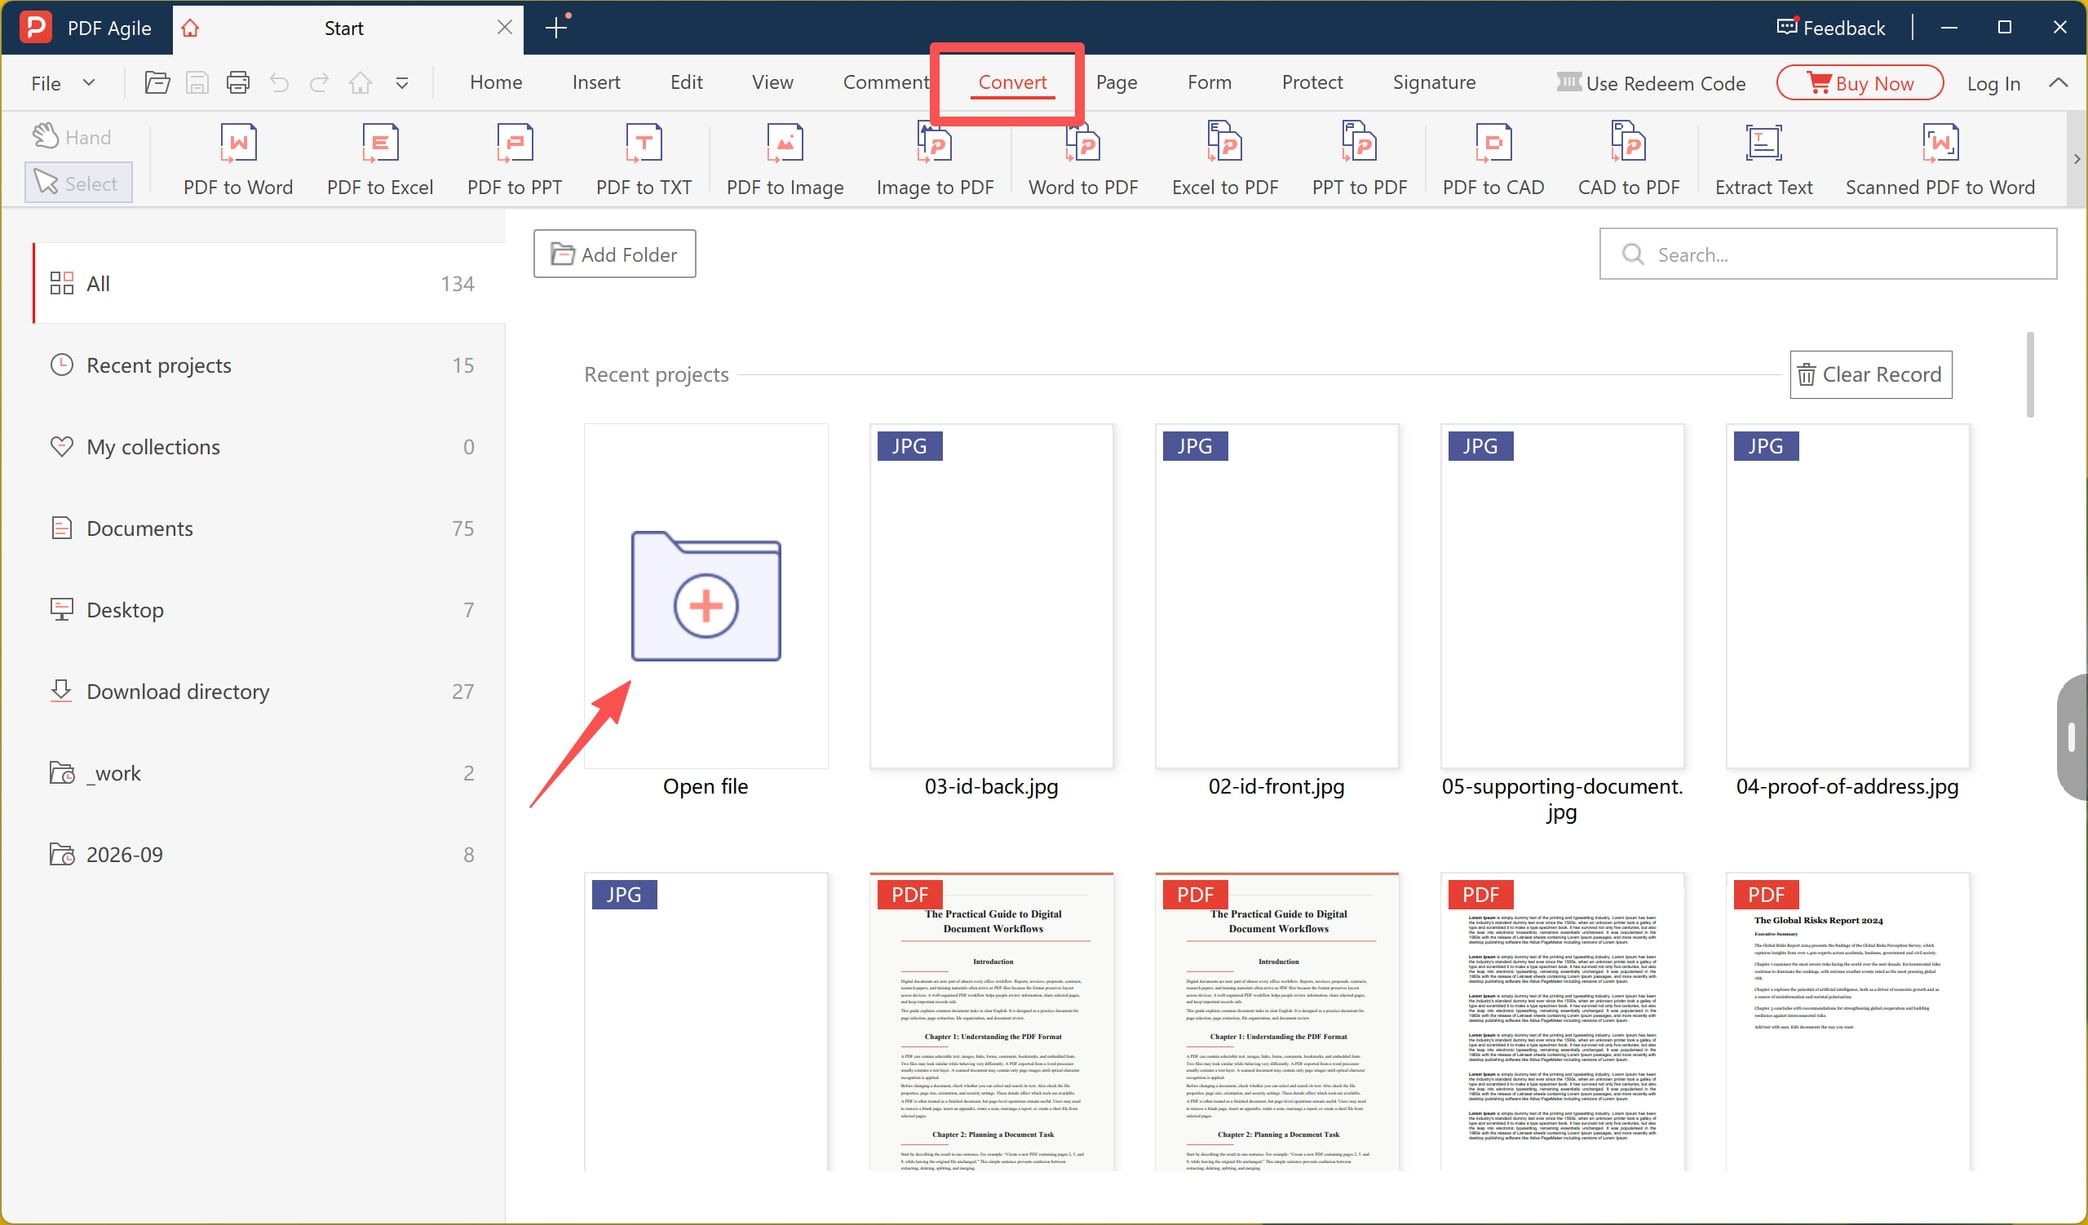This screenshot has width=2088, height=1225.
Task: Open Scanned PDF to Word tool
Action: 1940,160
